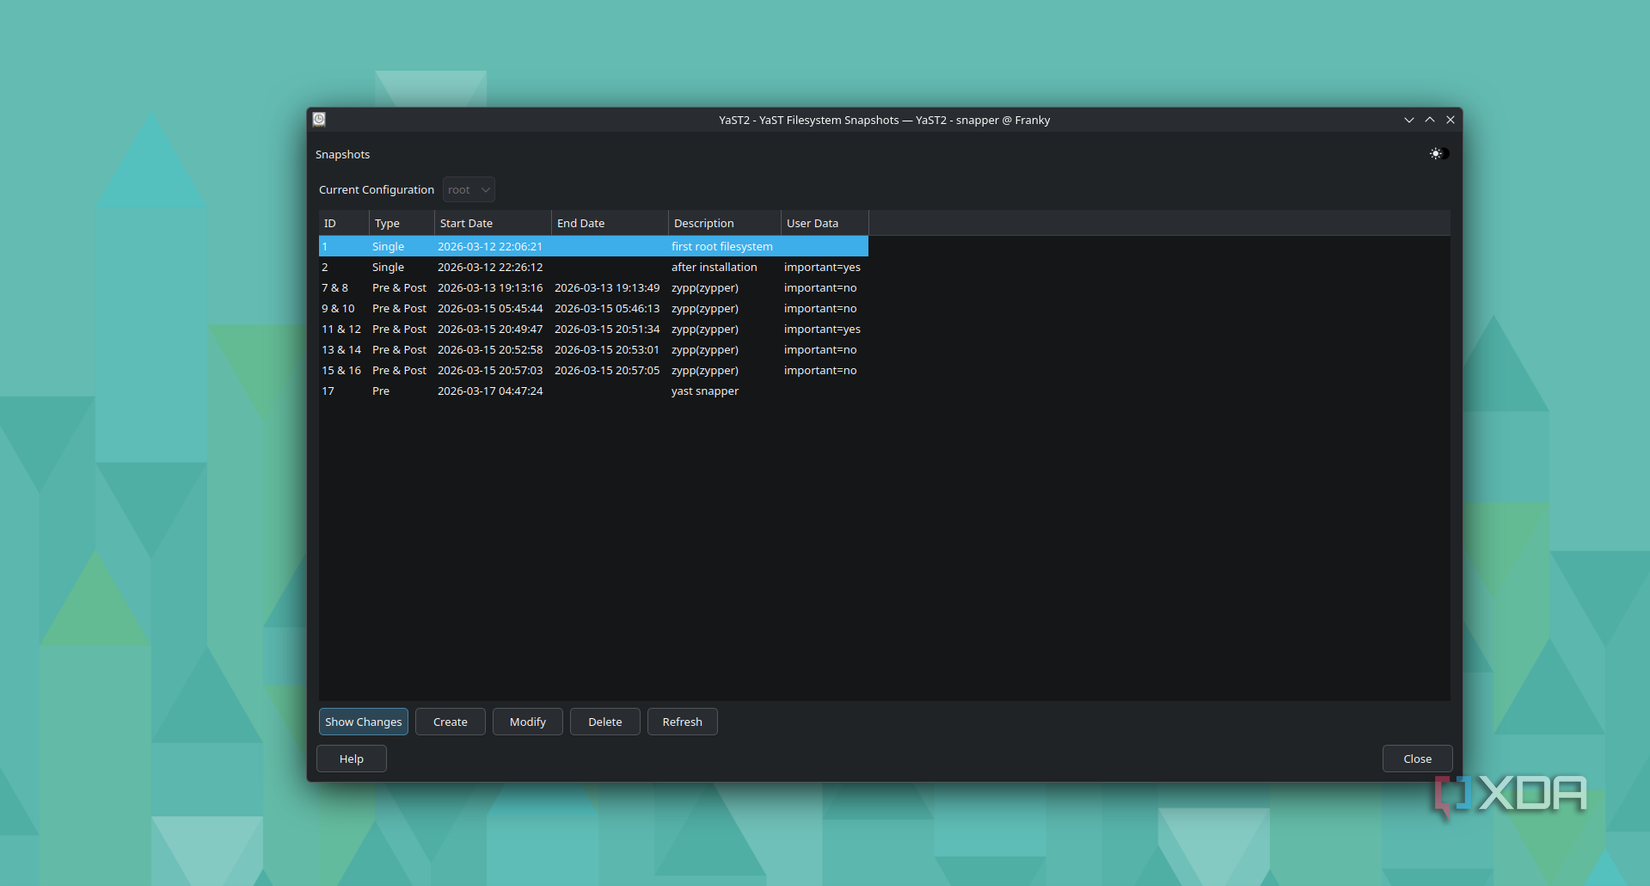Sort by the Start Date column header

(491, 223)
